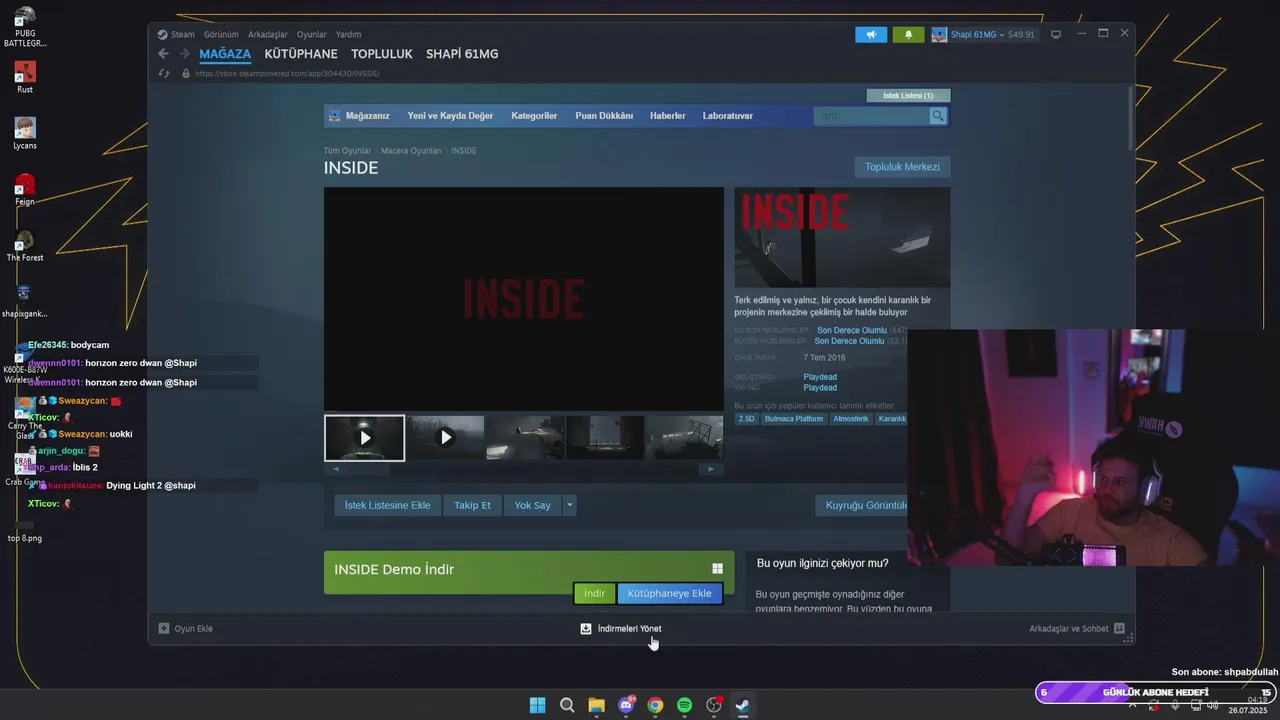Viewport: 1280px width, 720px height.
Task: Open the Oyunlar menu
Action: click(312, 34)
